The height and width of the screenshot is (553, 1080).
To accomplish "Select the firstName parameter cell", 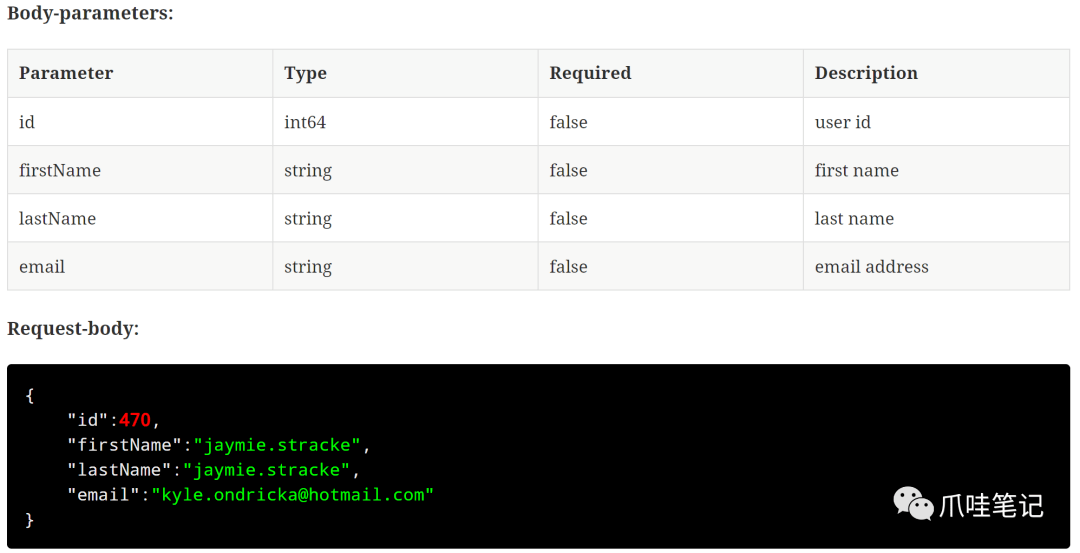I will click(140, 170).
